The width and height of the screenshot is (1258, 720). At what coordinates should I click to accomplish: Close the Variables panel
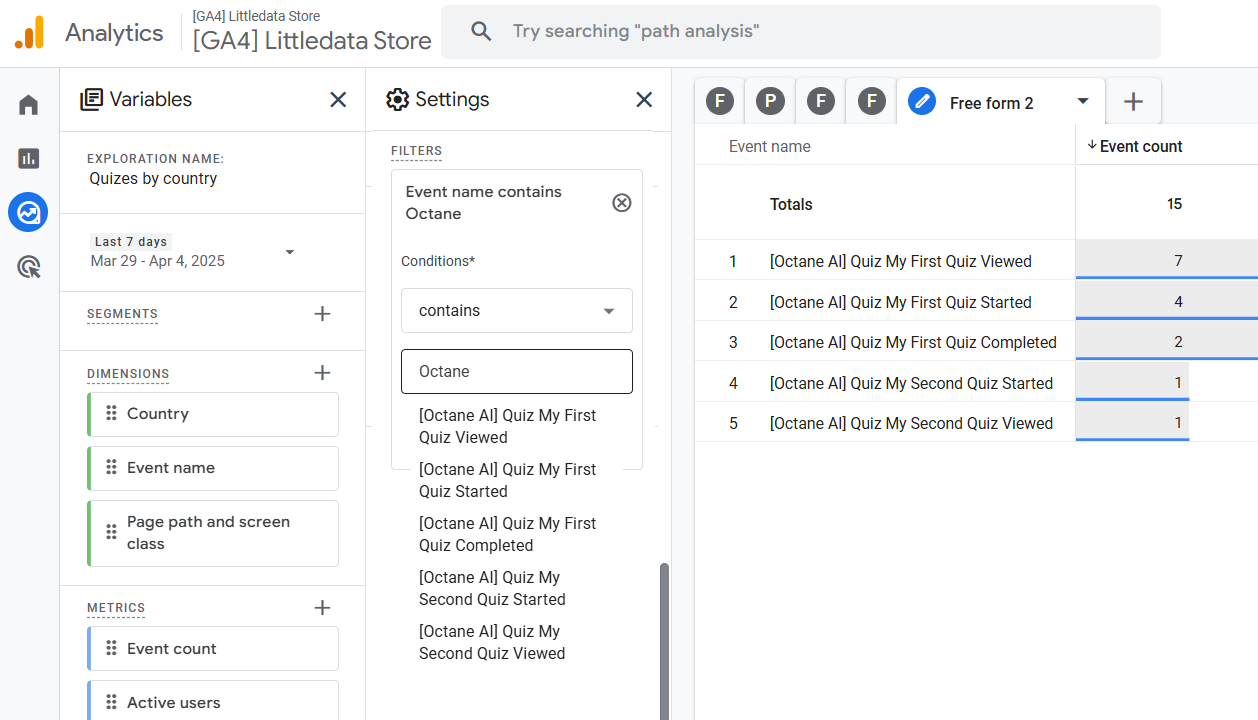(338, 99)
